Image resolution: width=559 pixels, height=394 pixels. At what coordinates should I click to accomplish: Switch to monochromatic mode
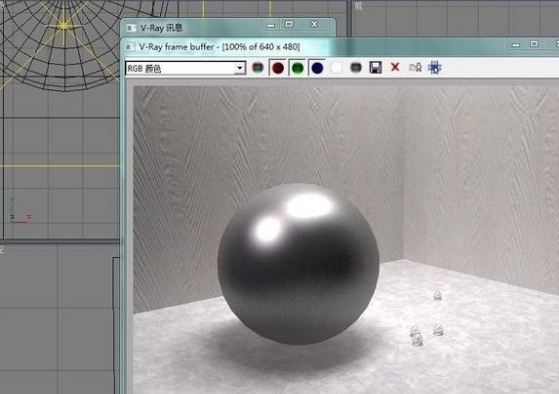pos(355,67)
